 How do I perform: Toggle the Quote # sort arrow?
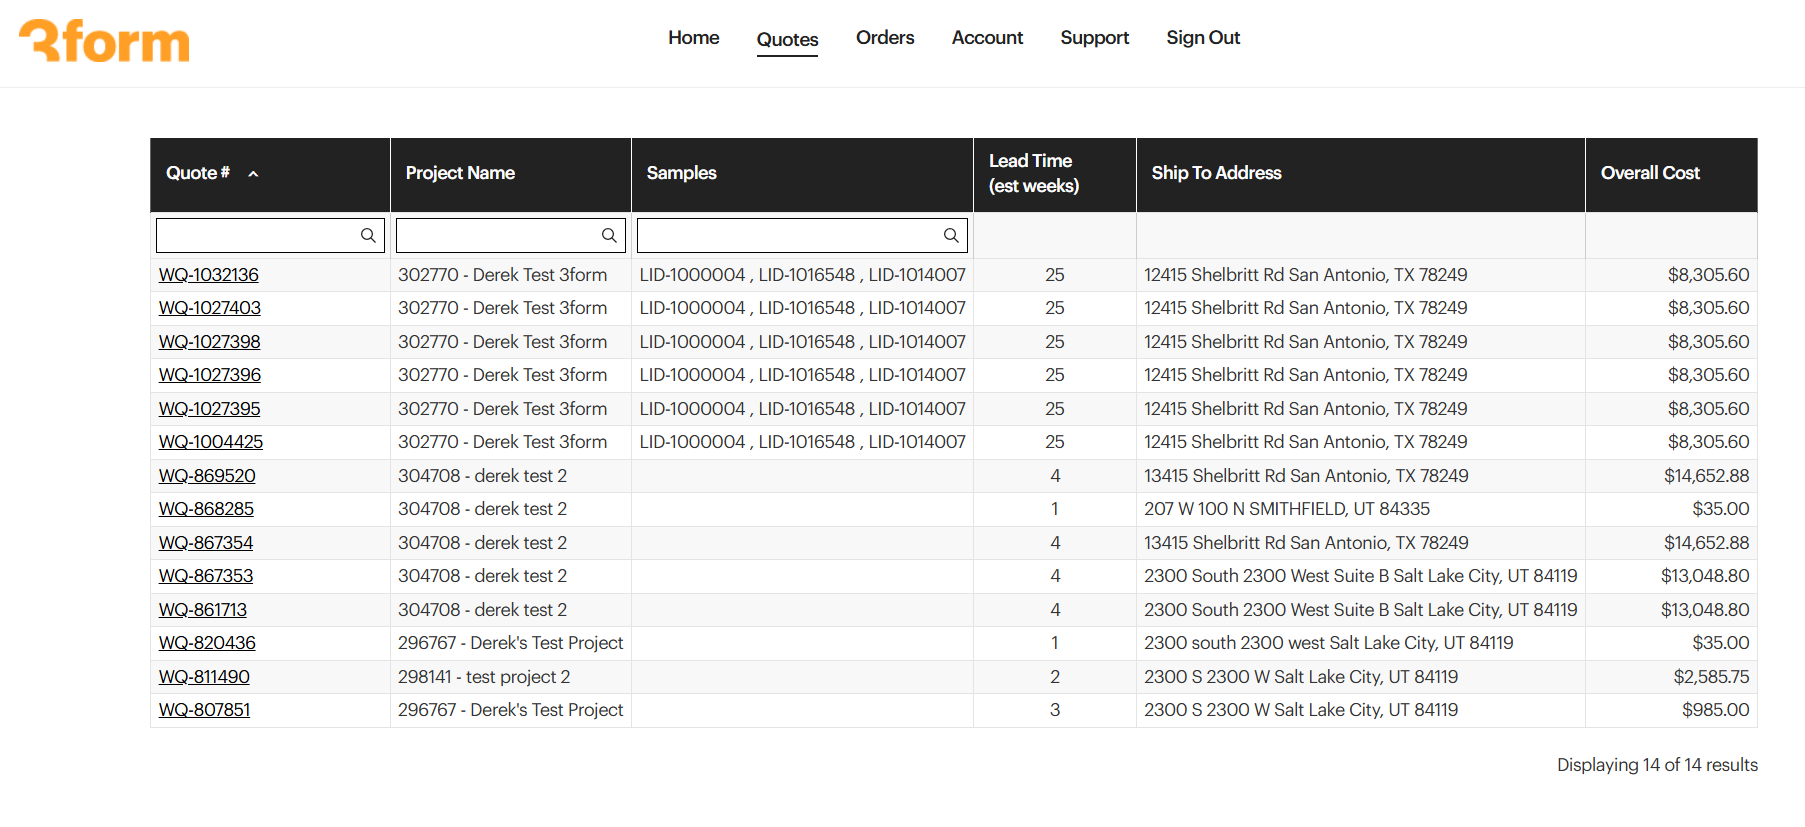click(x=254, y=174)
